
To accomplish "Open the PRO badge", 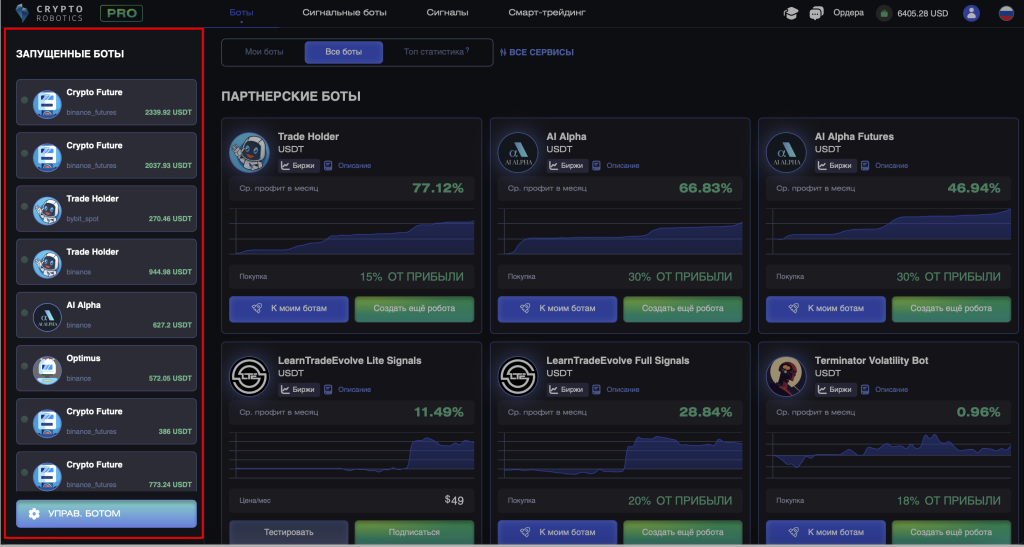I will (121, 13).
